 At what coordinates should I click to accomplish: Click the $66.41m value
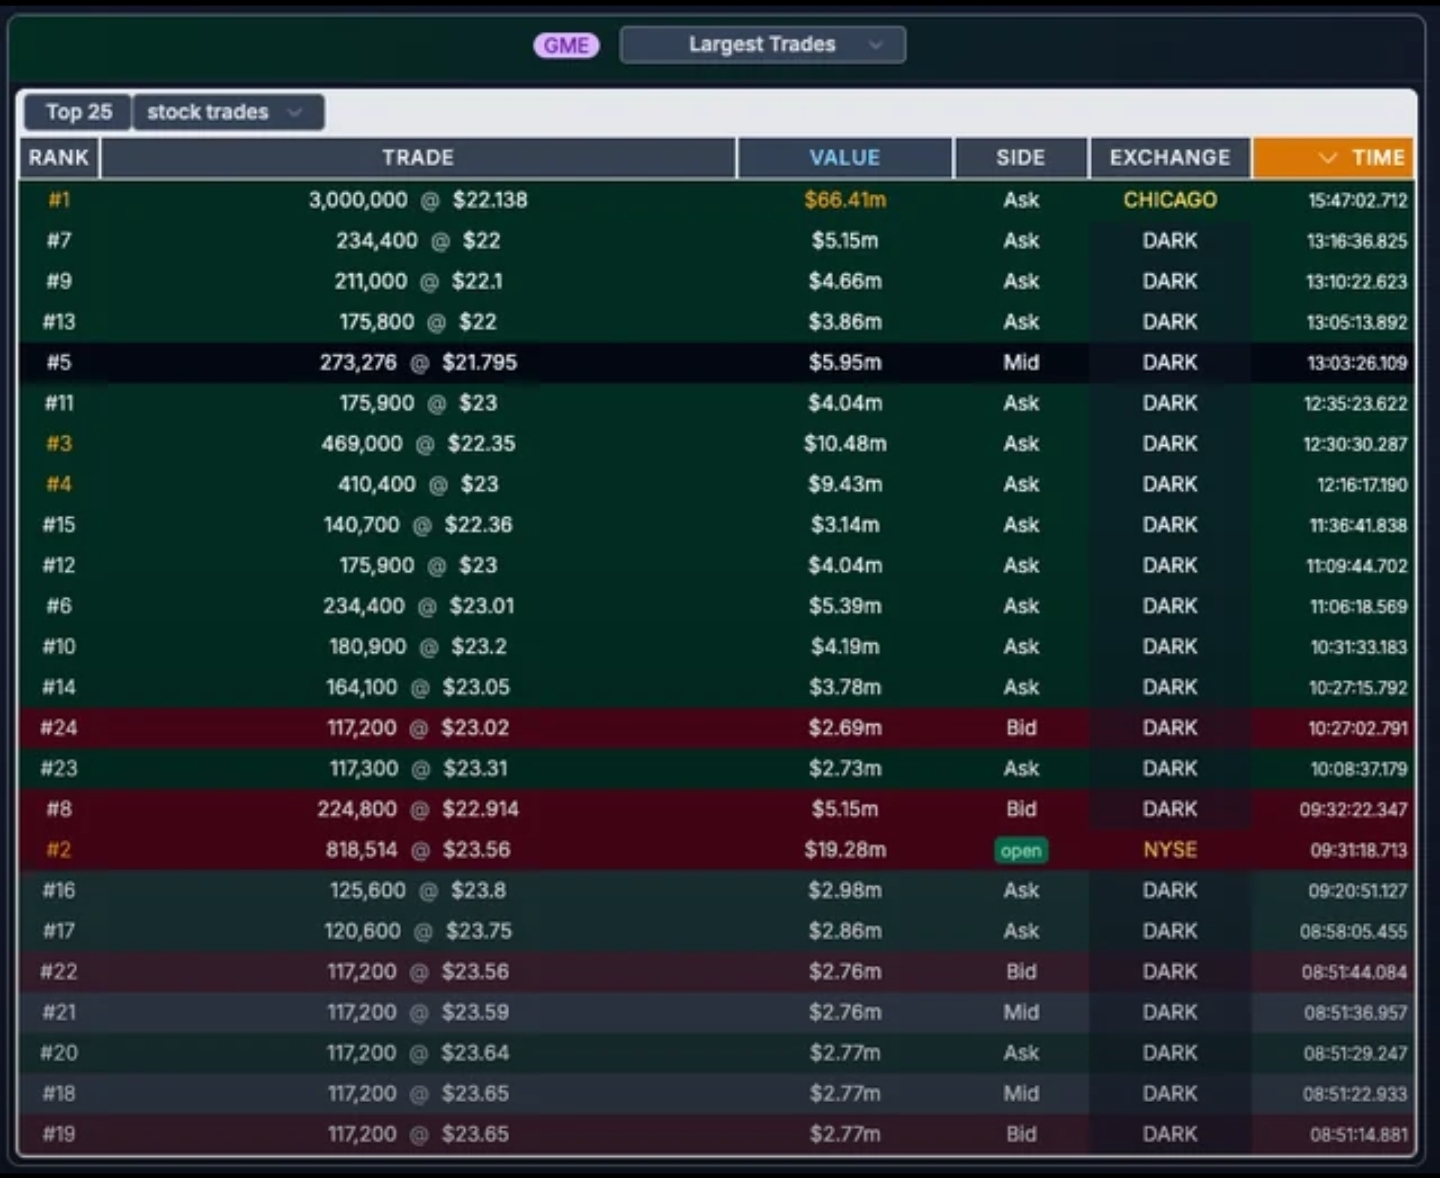click(x=845, y=200)
